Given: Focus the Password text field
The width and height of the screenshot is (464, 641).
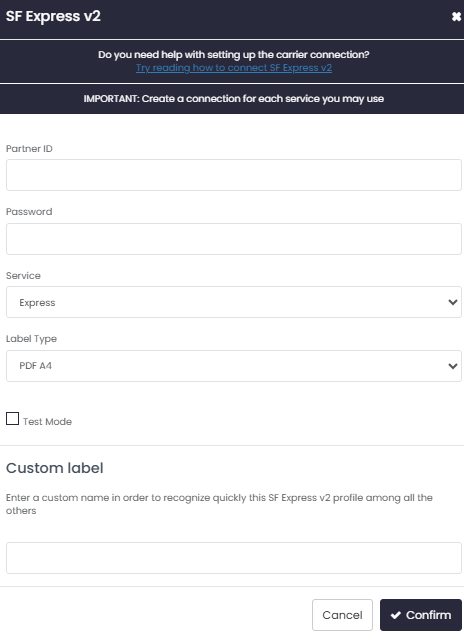Looking at the screenshot, I should tap(234, 239).
